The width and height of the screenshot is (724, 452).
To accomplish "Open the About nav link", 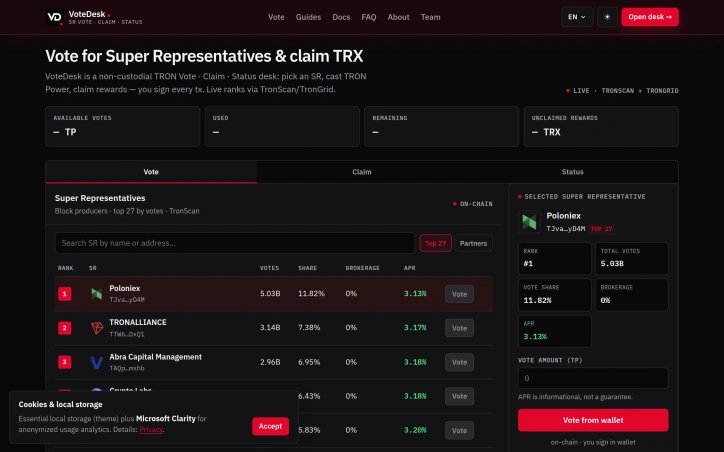I will 398,17.
